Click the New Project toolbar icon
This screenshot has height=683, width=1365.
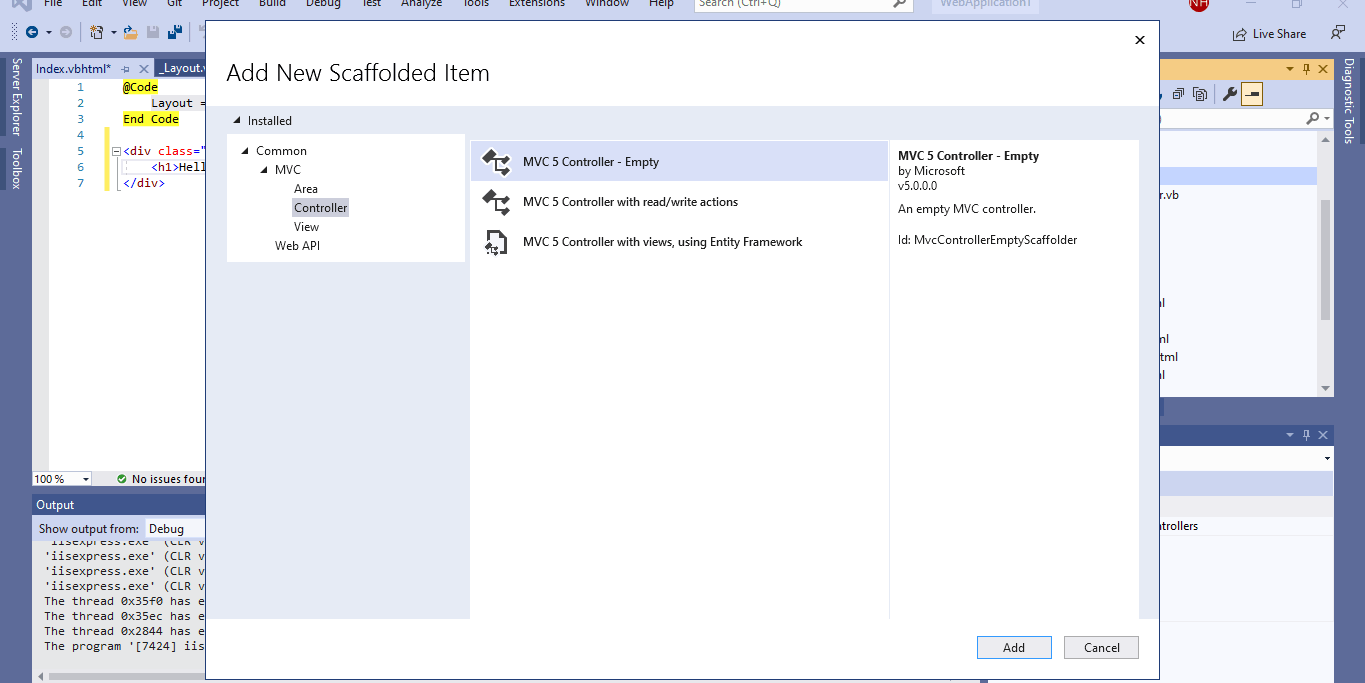[96, 32]
